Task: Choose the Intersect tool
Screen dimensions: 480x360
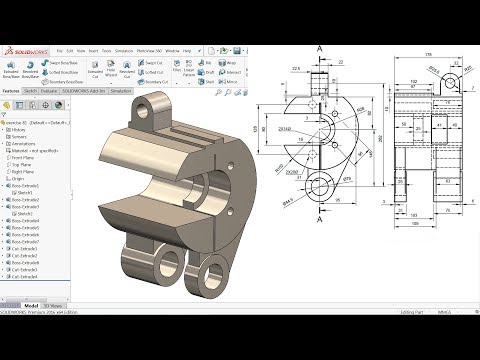Action: 230,72
